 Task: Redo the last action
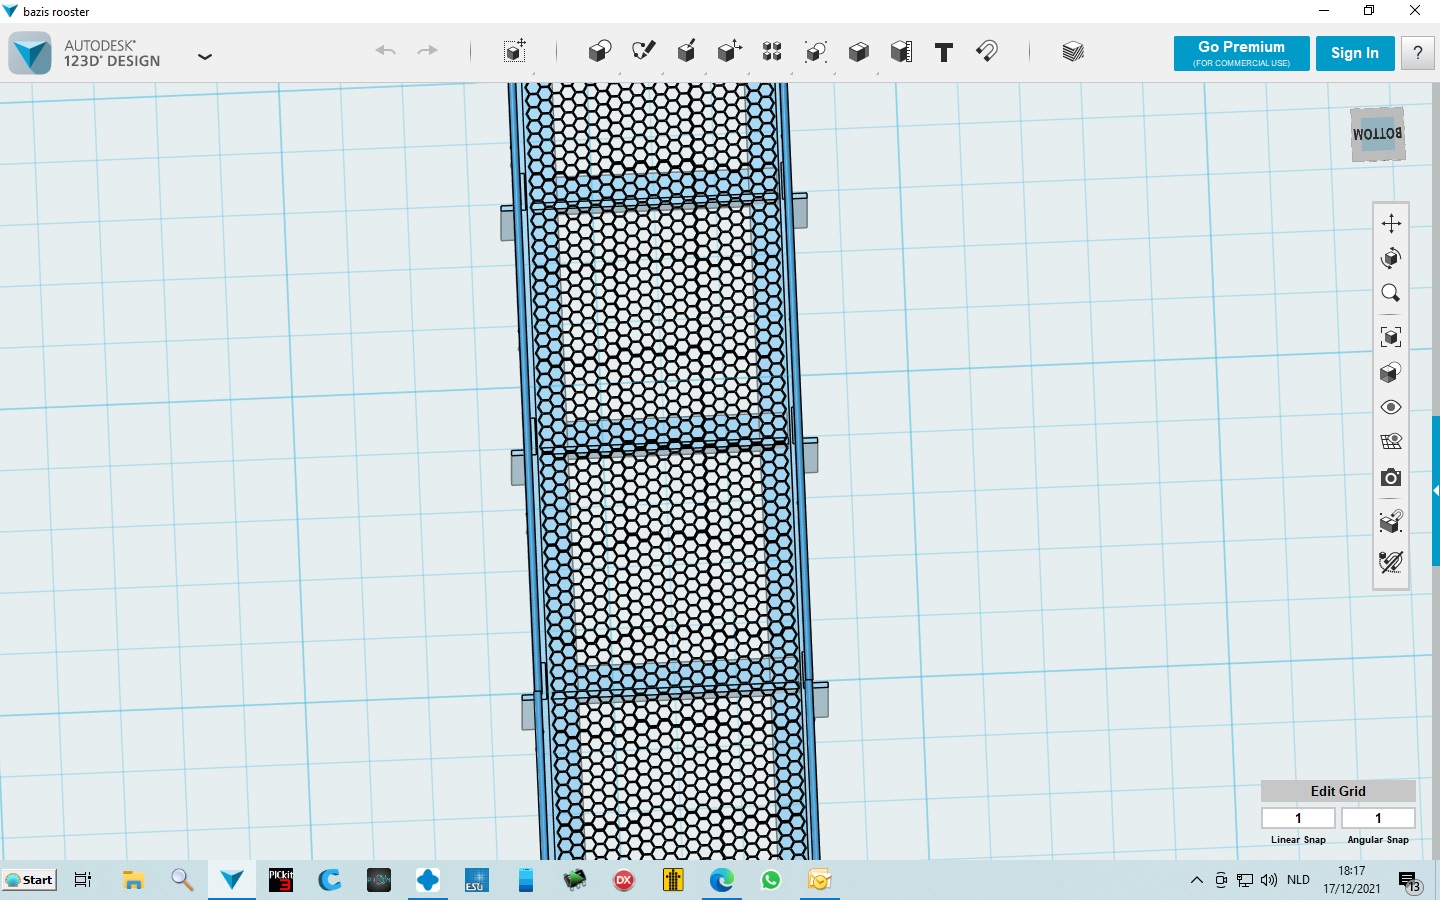click(x=427, y=51)
